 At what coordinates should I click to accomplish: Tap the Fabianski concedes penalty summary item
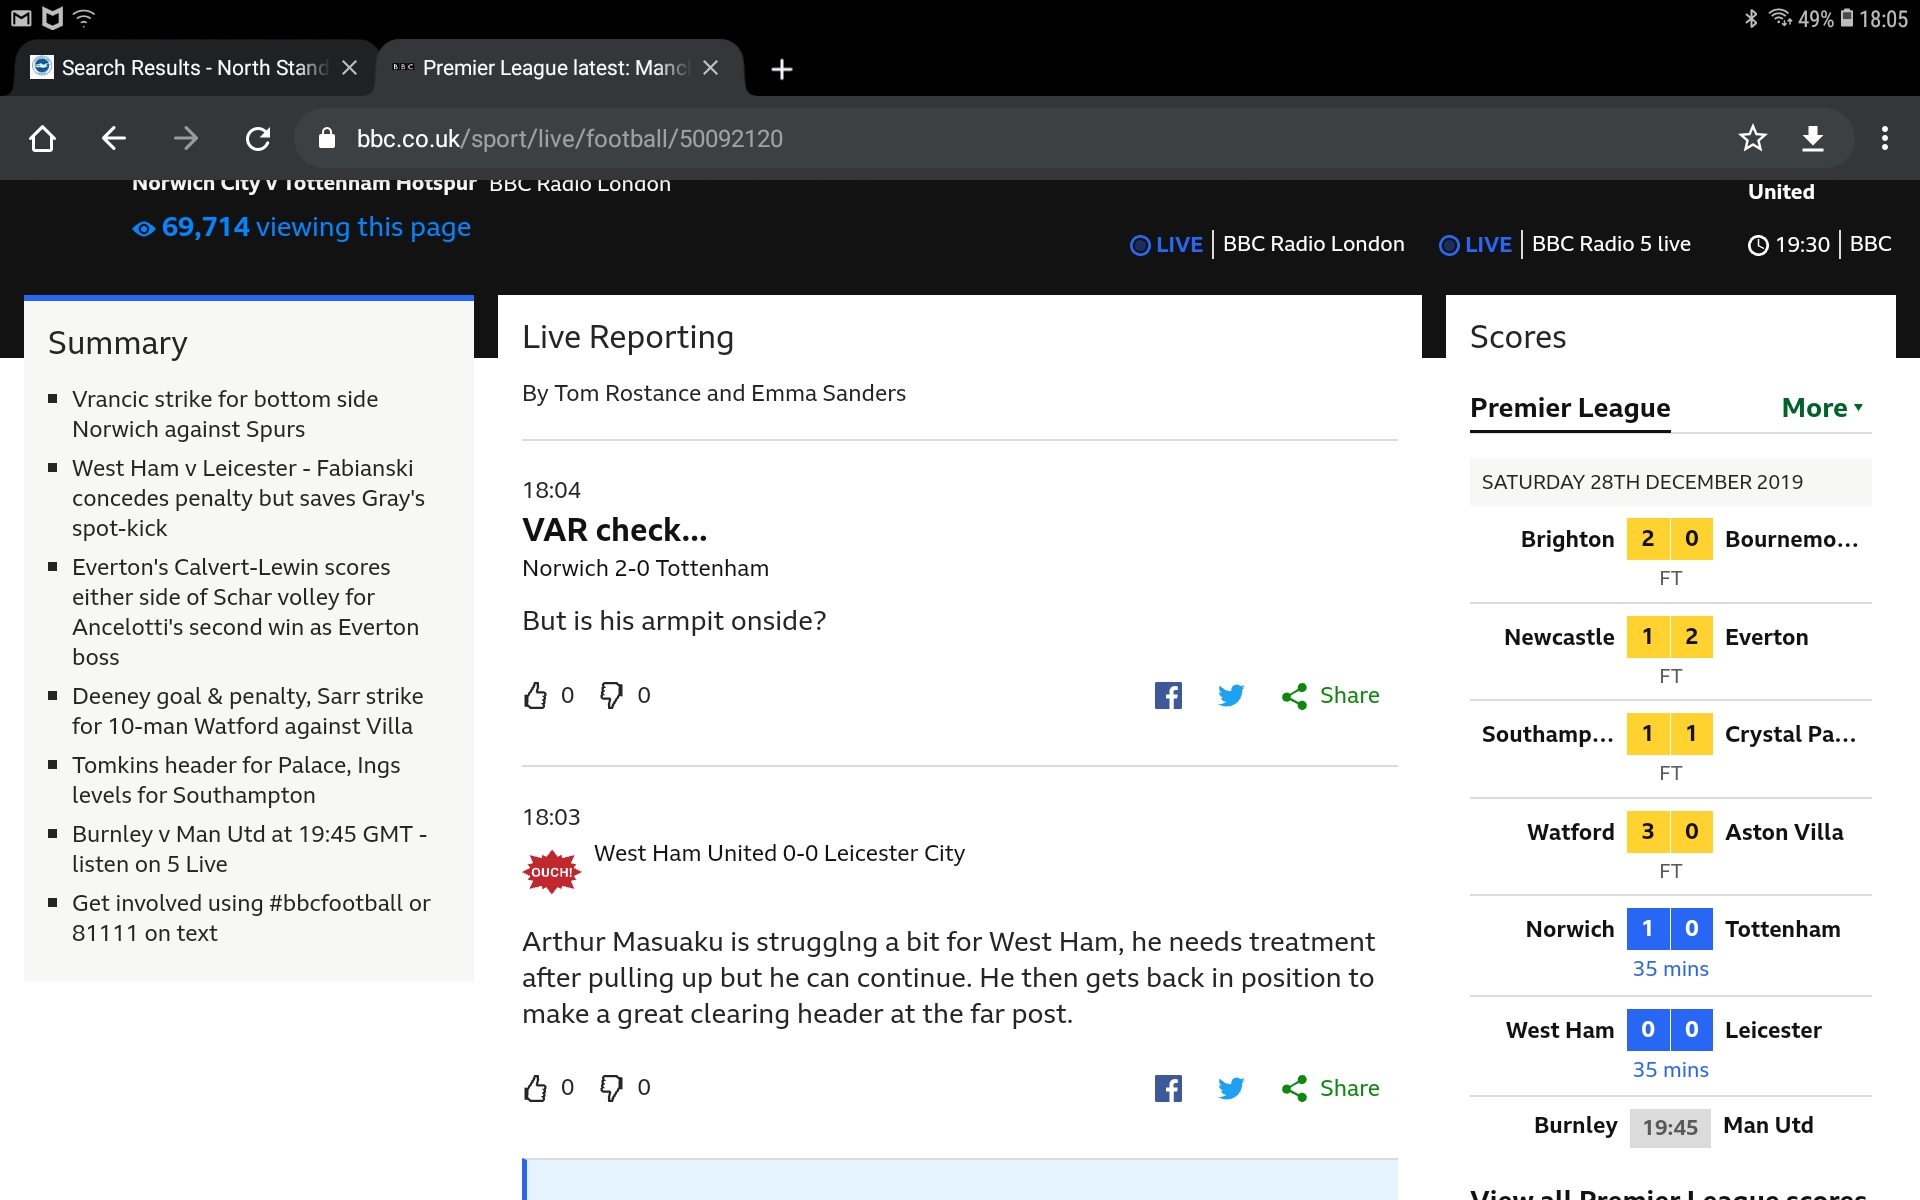tap(248, 498)
